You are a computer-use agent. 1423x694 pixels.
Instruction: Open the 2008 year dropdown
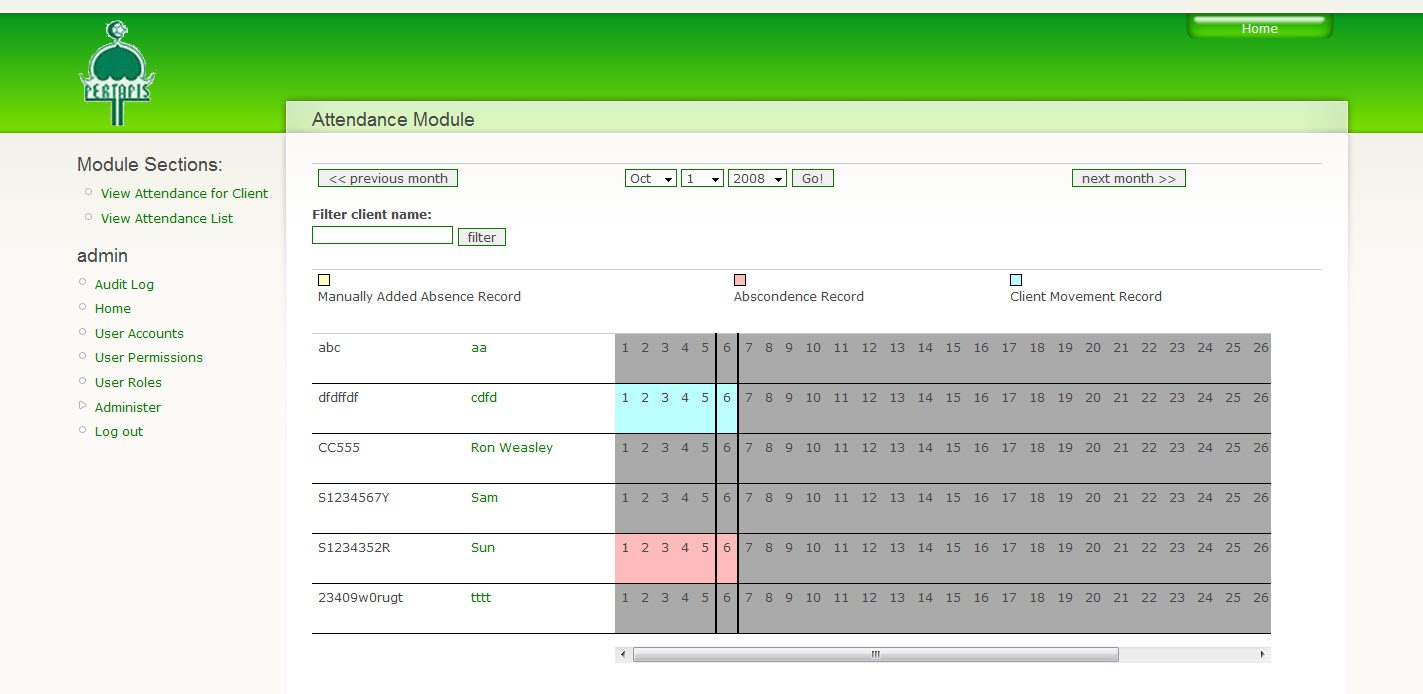pyautogui.click(x=757, y=178)
